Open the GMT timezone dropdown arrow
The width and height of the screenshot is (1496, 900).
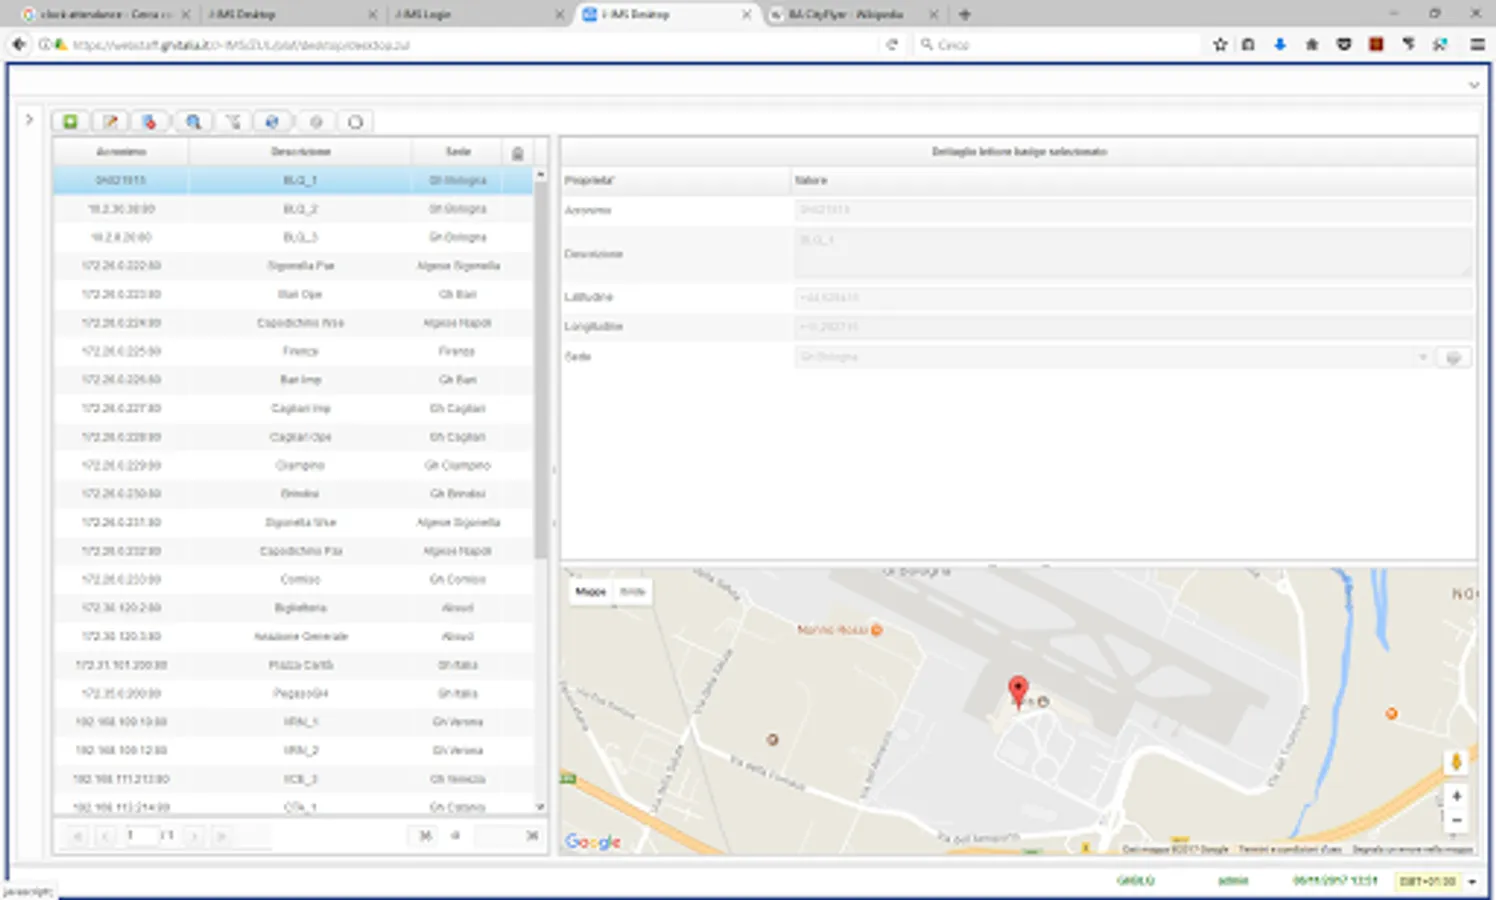click(x=1472, y=882)
